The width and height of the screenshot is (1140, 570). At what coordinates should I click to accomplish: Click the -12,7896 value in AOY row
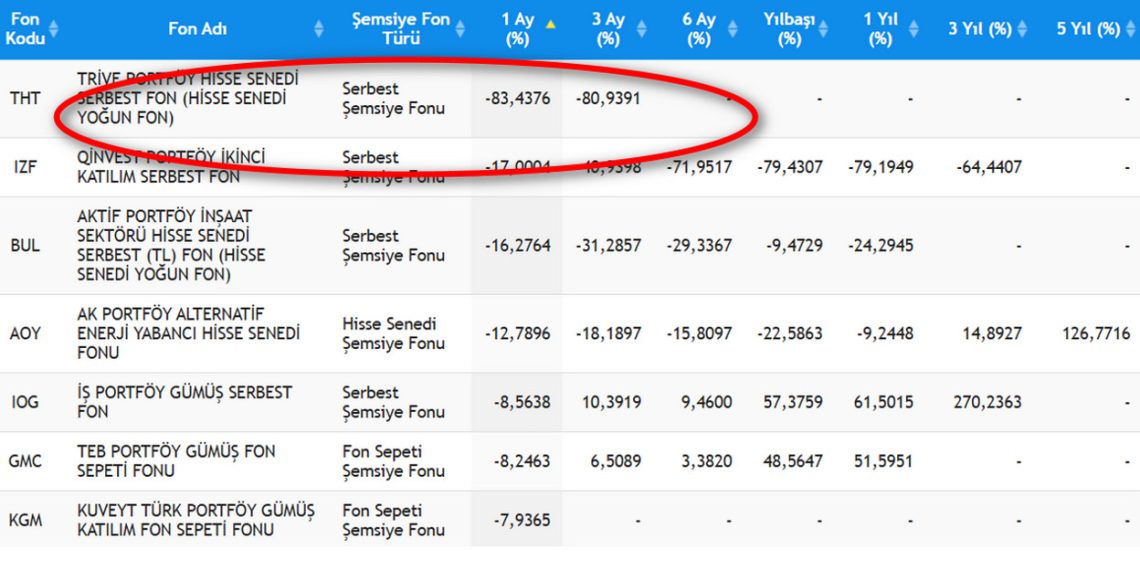518,334
